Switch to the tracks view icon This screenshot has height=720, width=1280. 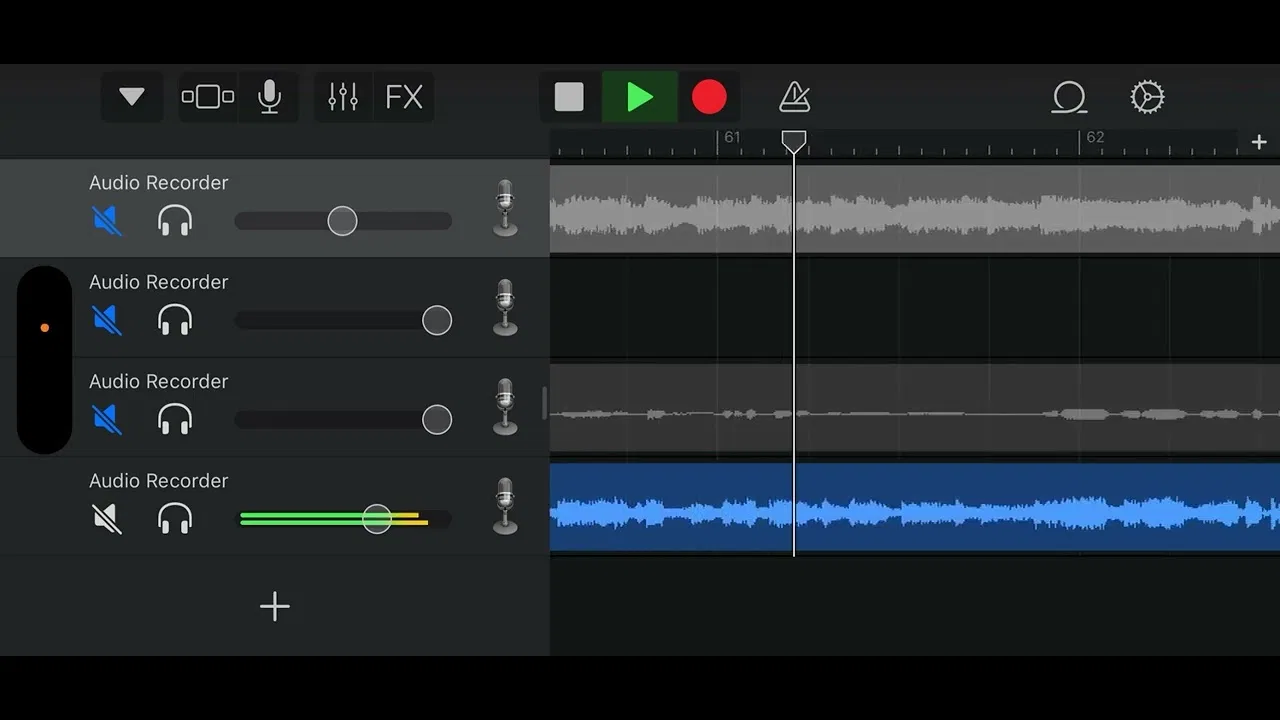[208, 97]
